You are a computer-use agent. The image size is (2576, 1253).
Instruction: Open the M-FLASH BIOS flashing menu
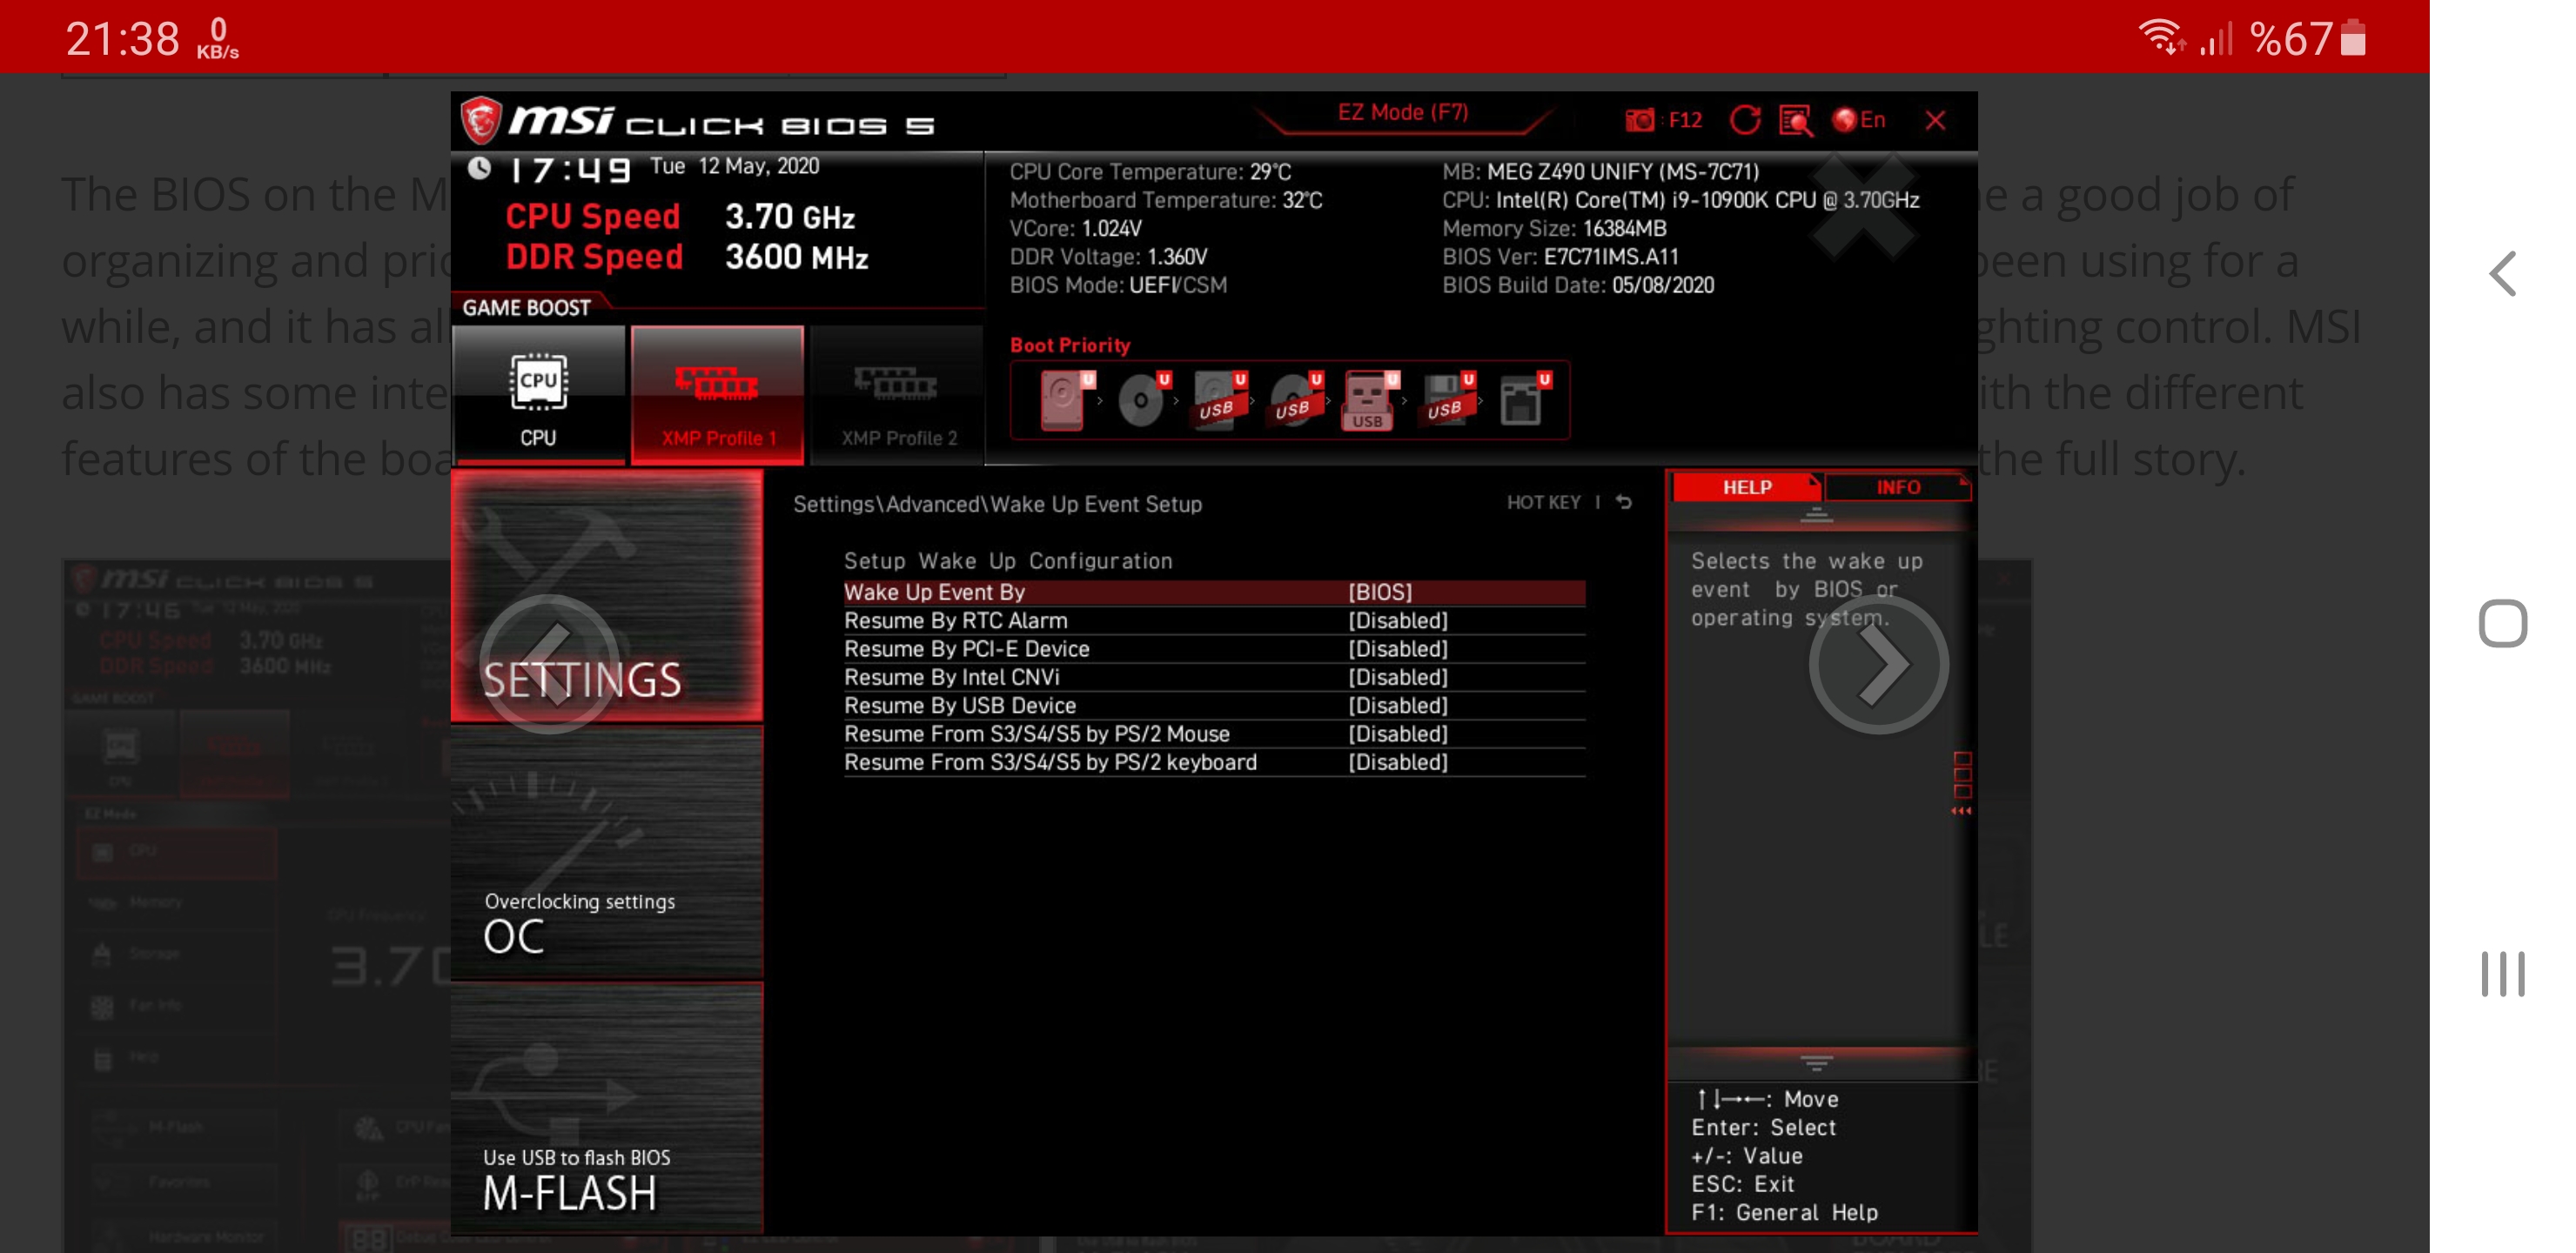pos(607,1108)
